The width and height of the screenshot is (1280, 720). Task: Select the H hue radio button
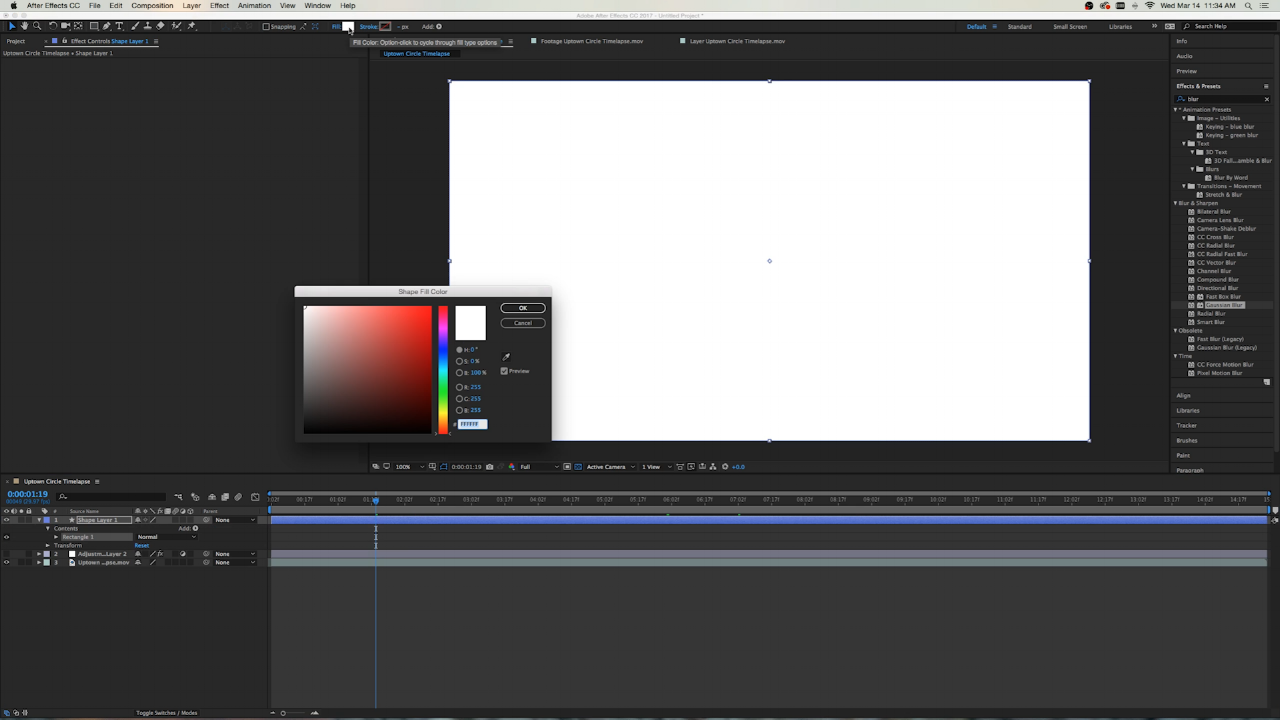click(x=460, y=349)
